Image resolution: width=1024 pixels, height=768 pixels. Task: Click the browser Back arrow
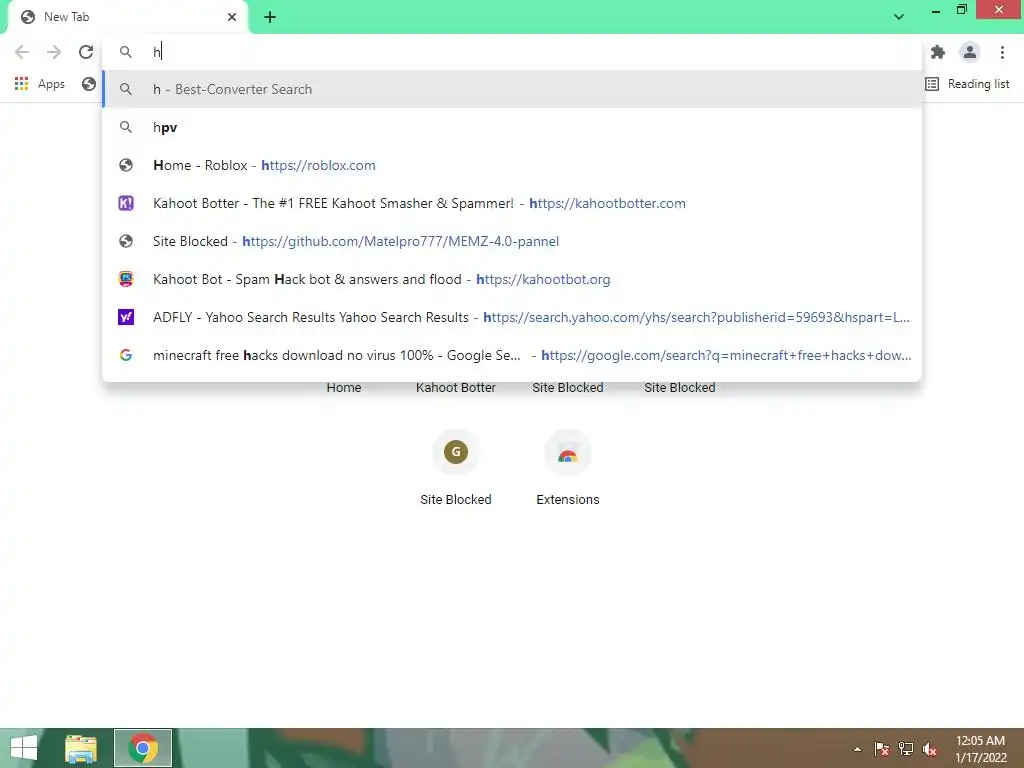point(22,52)
